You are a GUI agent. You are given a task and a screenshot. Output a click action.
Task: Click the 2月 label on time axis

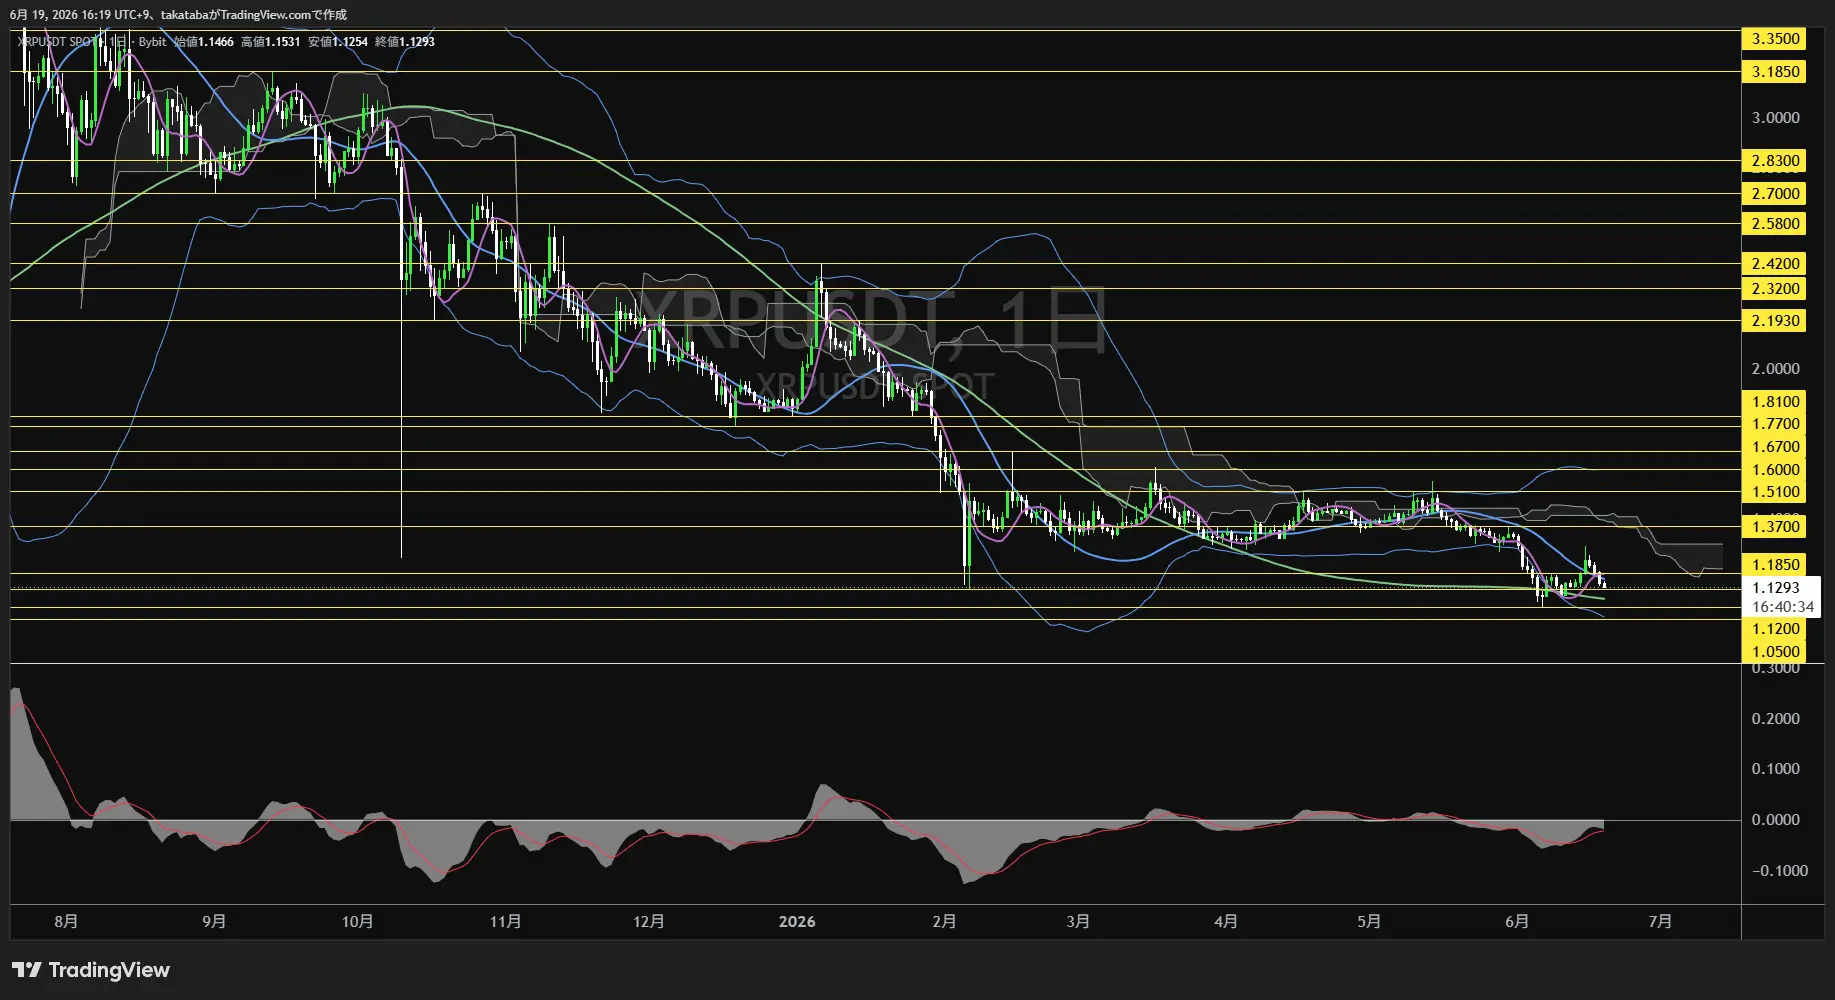coord(944,922)
